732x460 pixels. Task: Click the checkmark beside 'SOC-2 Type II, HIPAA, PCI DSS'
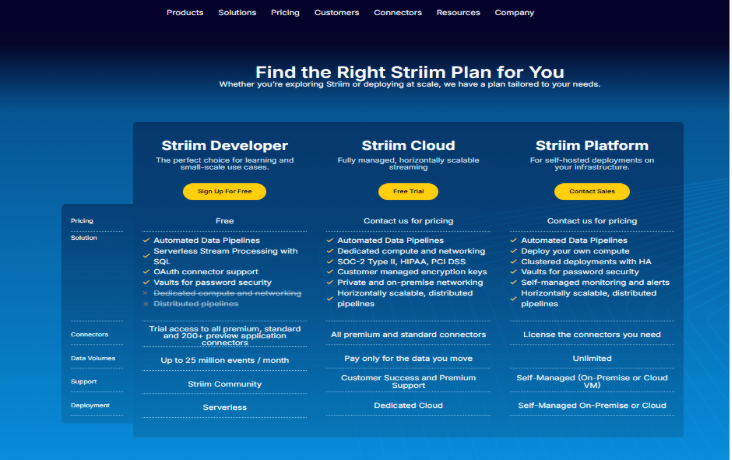330,262
